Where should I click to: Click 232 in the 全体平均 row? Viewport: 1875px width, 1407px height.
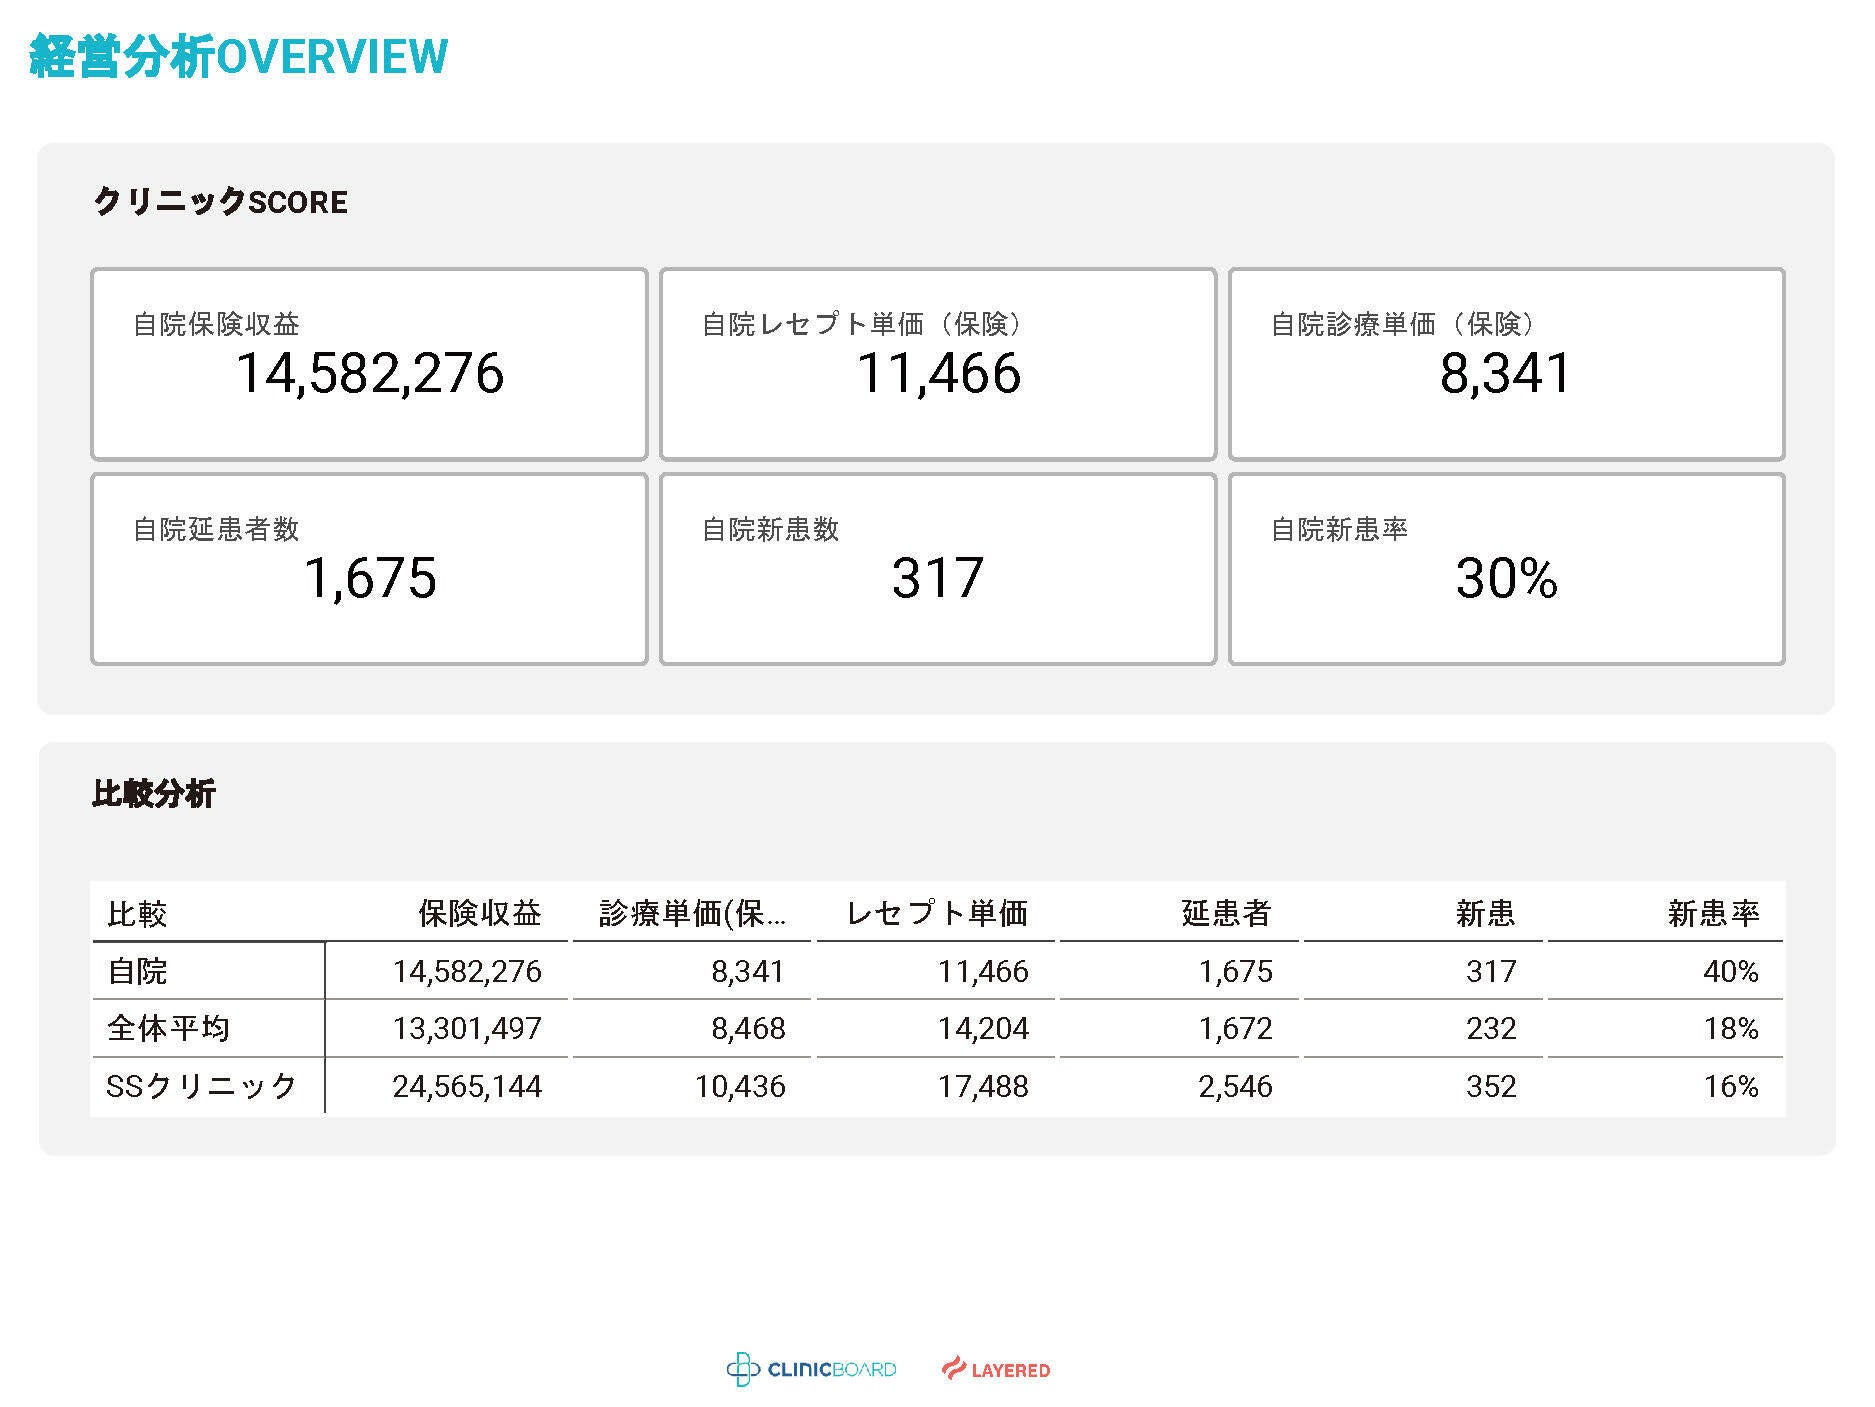pos(1491,1028)
